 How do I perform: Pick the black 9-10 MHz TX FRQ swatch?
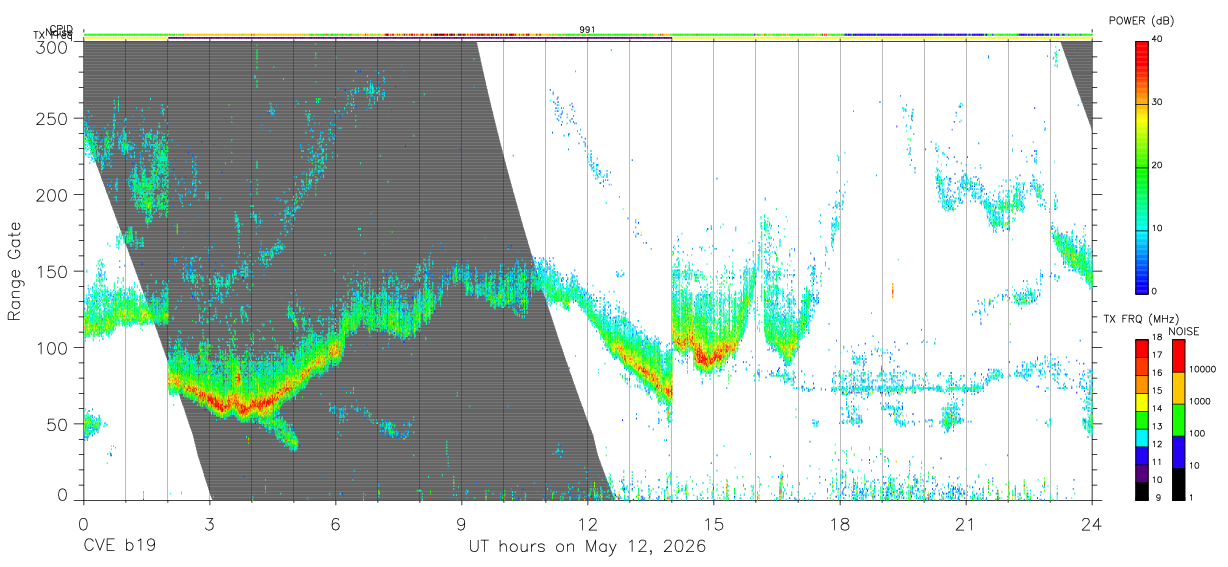[x=1141, y=490]
